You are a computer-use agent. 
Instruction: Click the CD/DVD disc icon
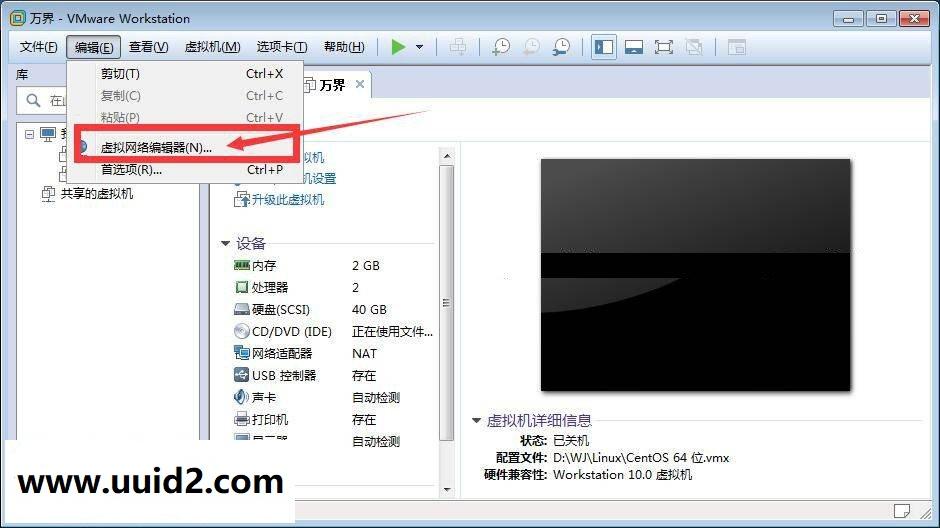point(242,331)
